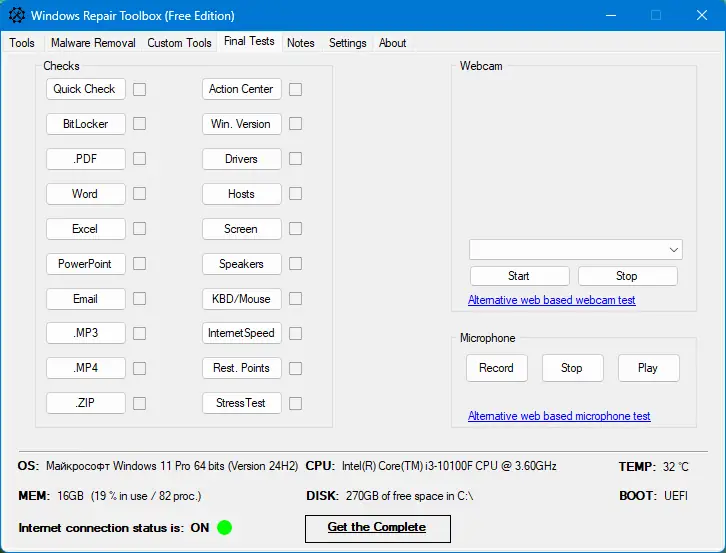Click the .ZIP test button

tap(86, 403)
